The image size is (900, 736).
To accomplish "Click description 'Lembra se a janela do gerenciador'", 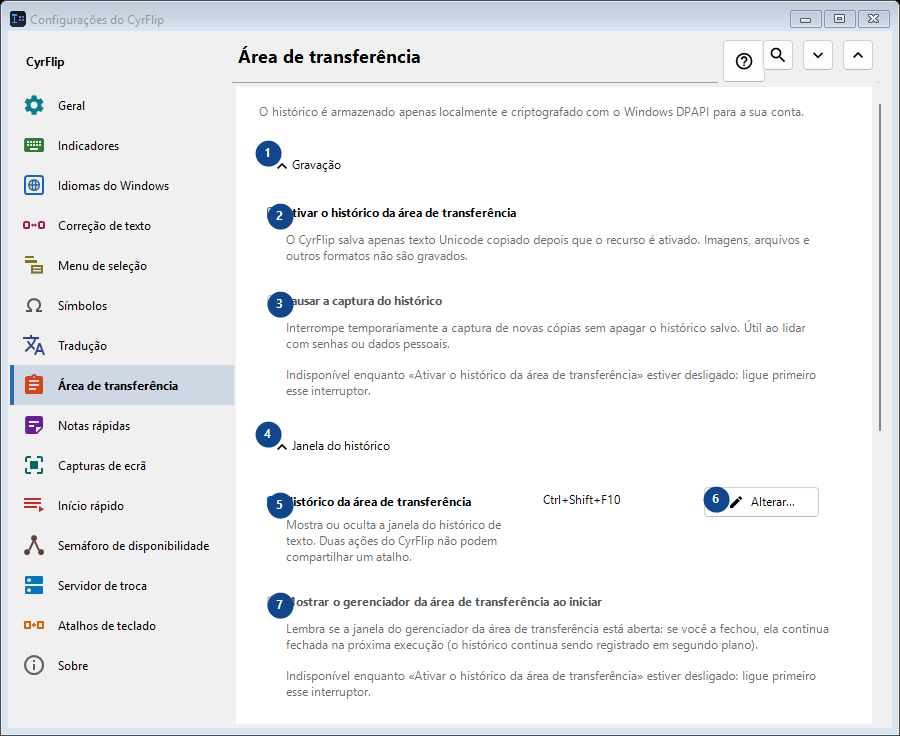I will pyautogui.click(x=557, y=637).
